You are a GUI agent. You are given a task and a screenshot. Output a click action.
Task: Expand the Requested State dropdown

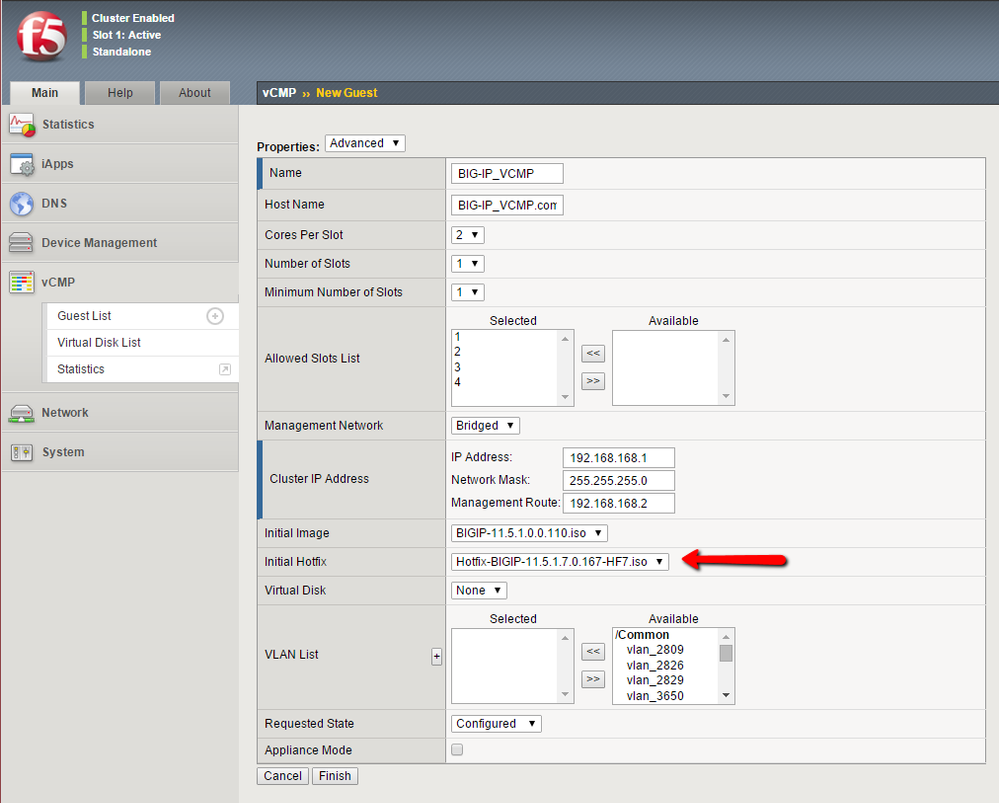pyautogui.click(x=496, y=724)
